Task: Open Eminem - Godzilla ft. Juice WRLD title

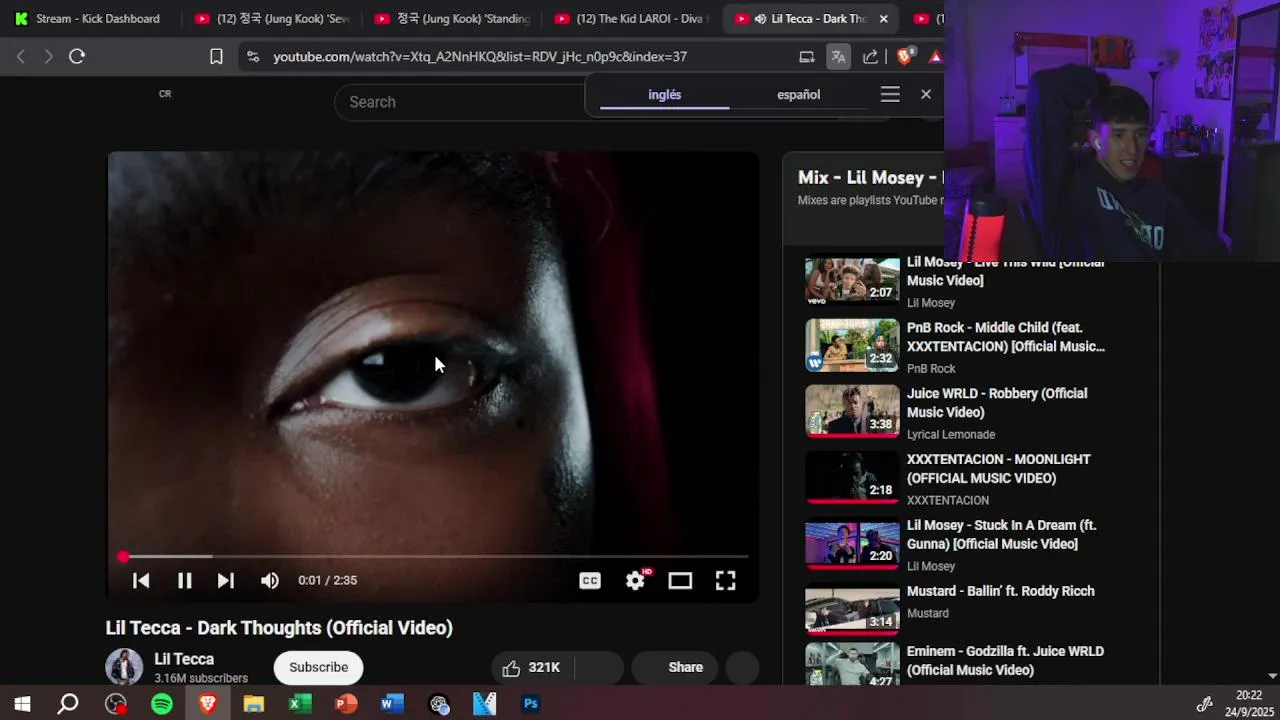Action: [1005, 660]
